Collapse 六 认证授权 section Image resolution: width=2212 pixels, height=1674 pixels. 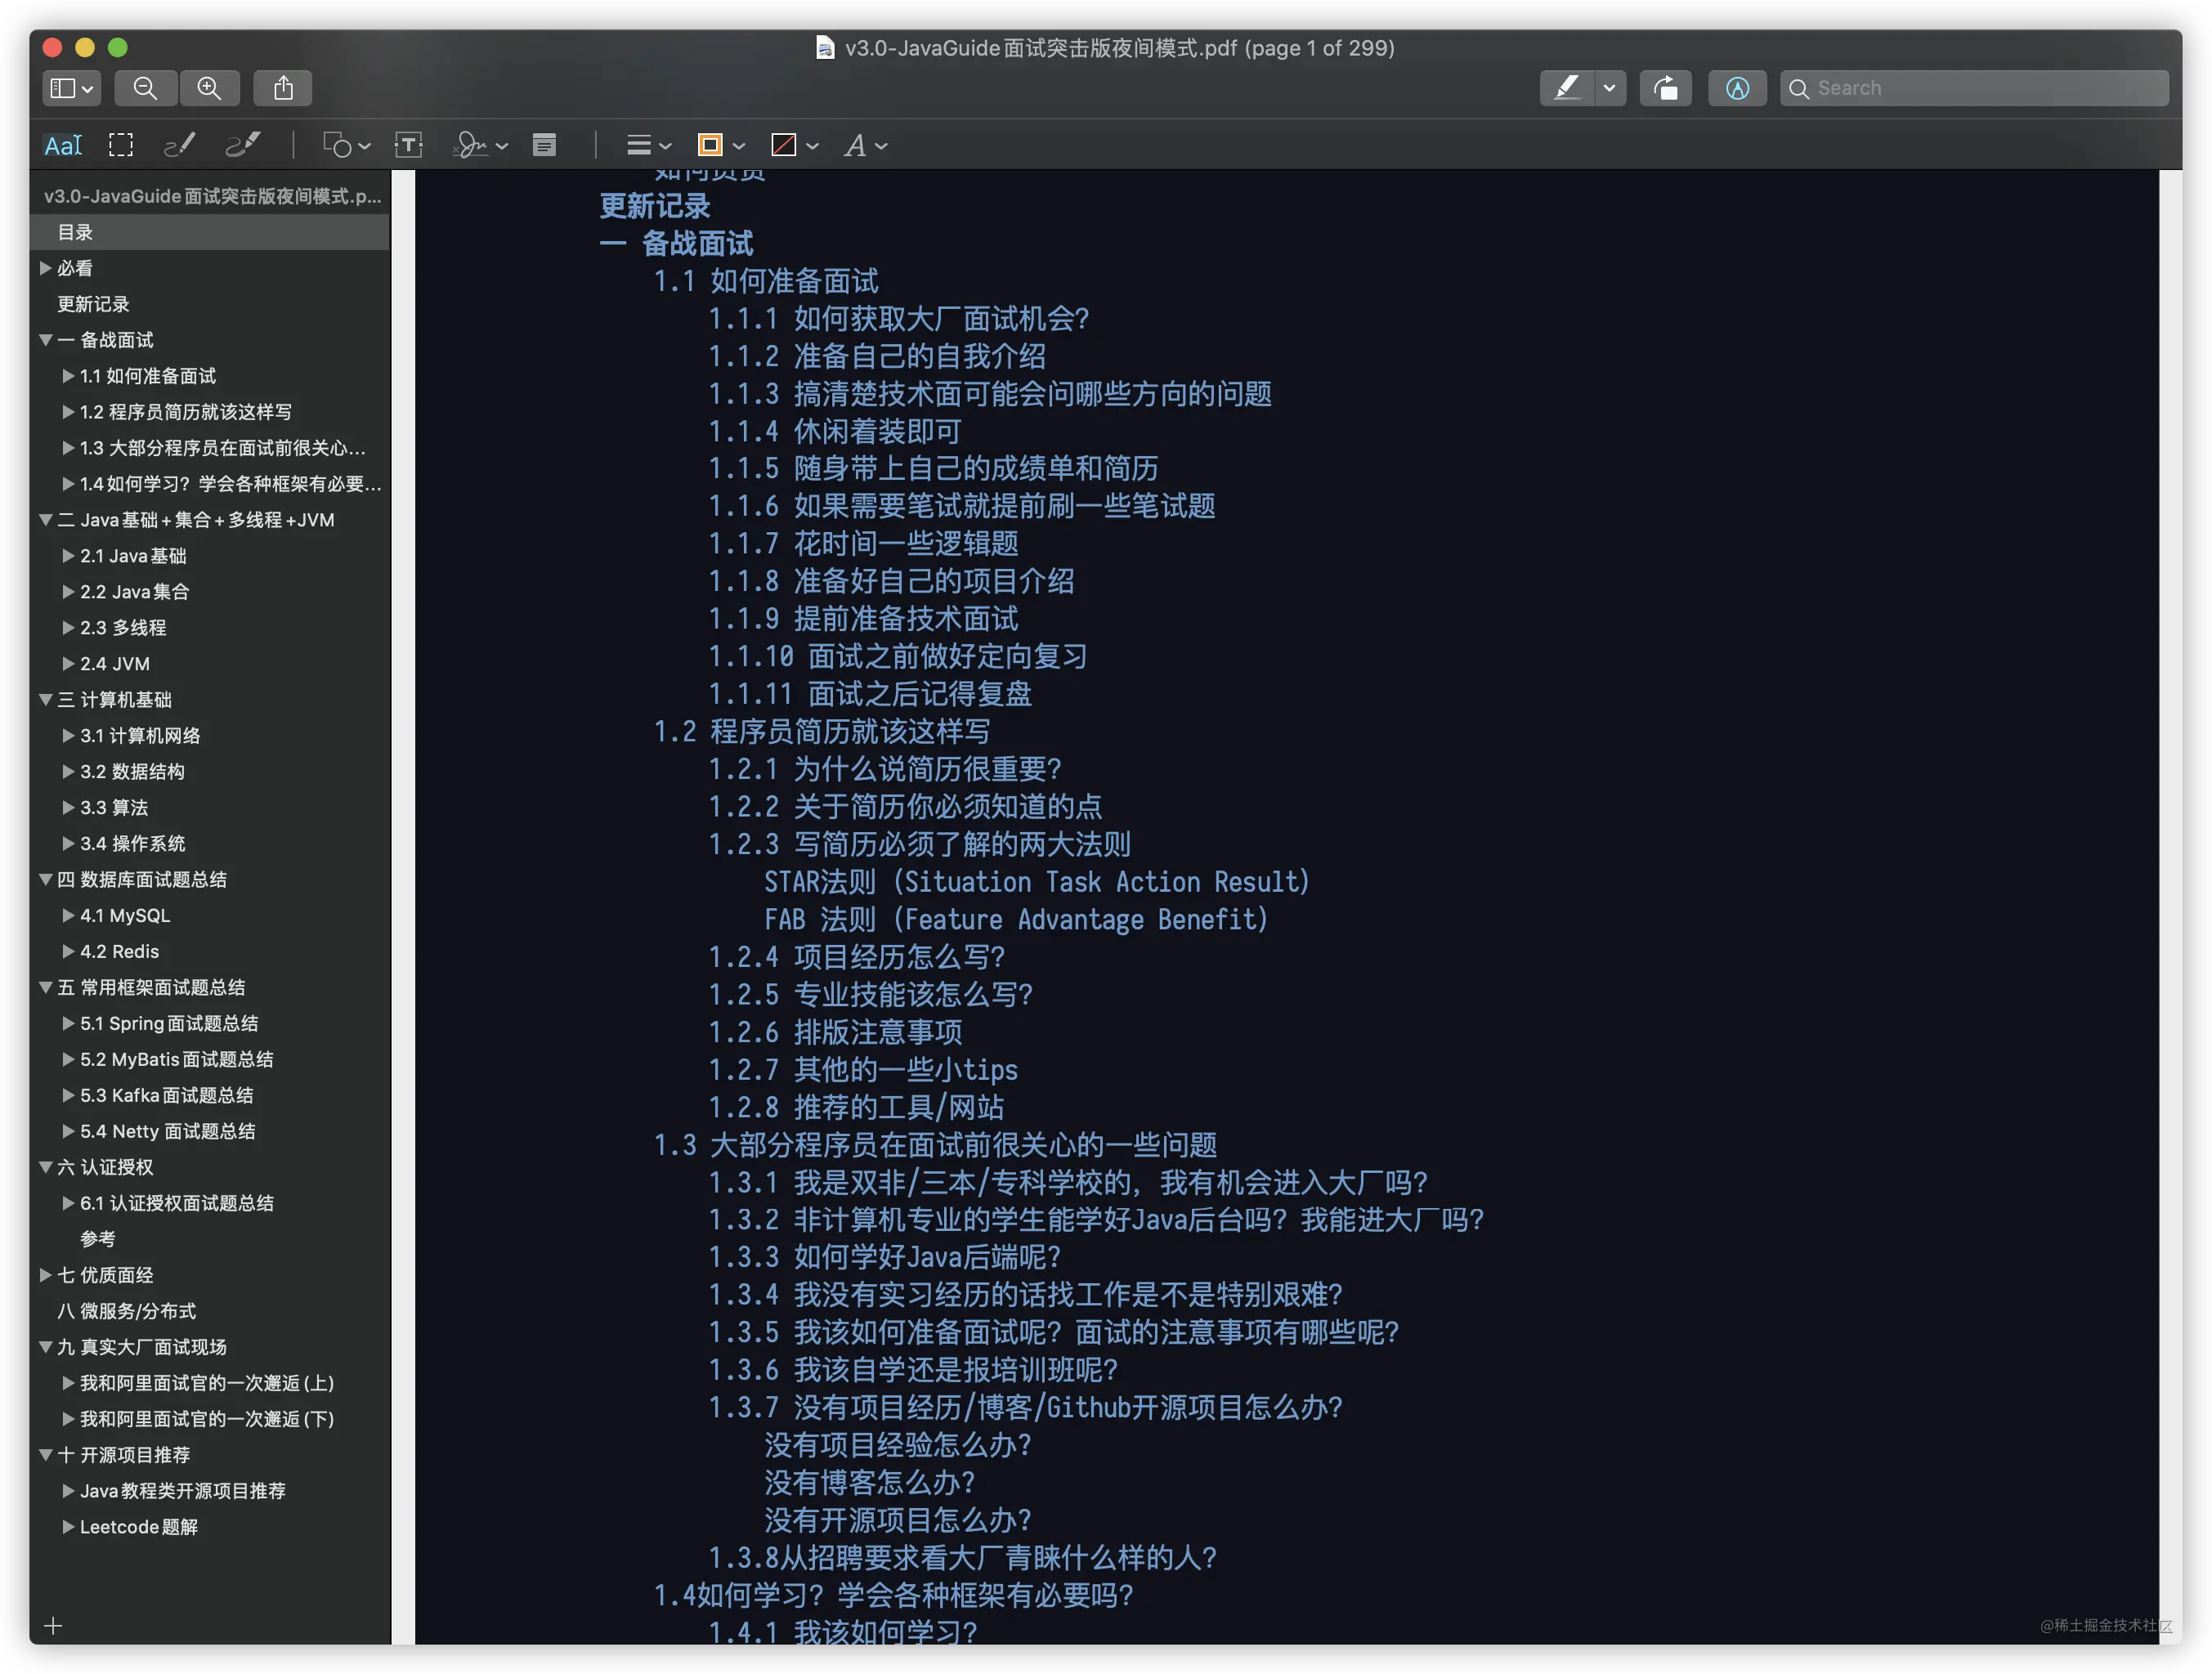point(45,1168)
